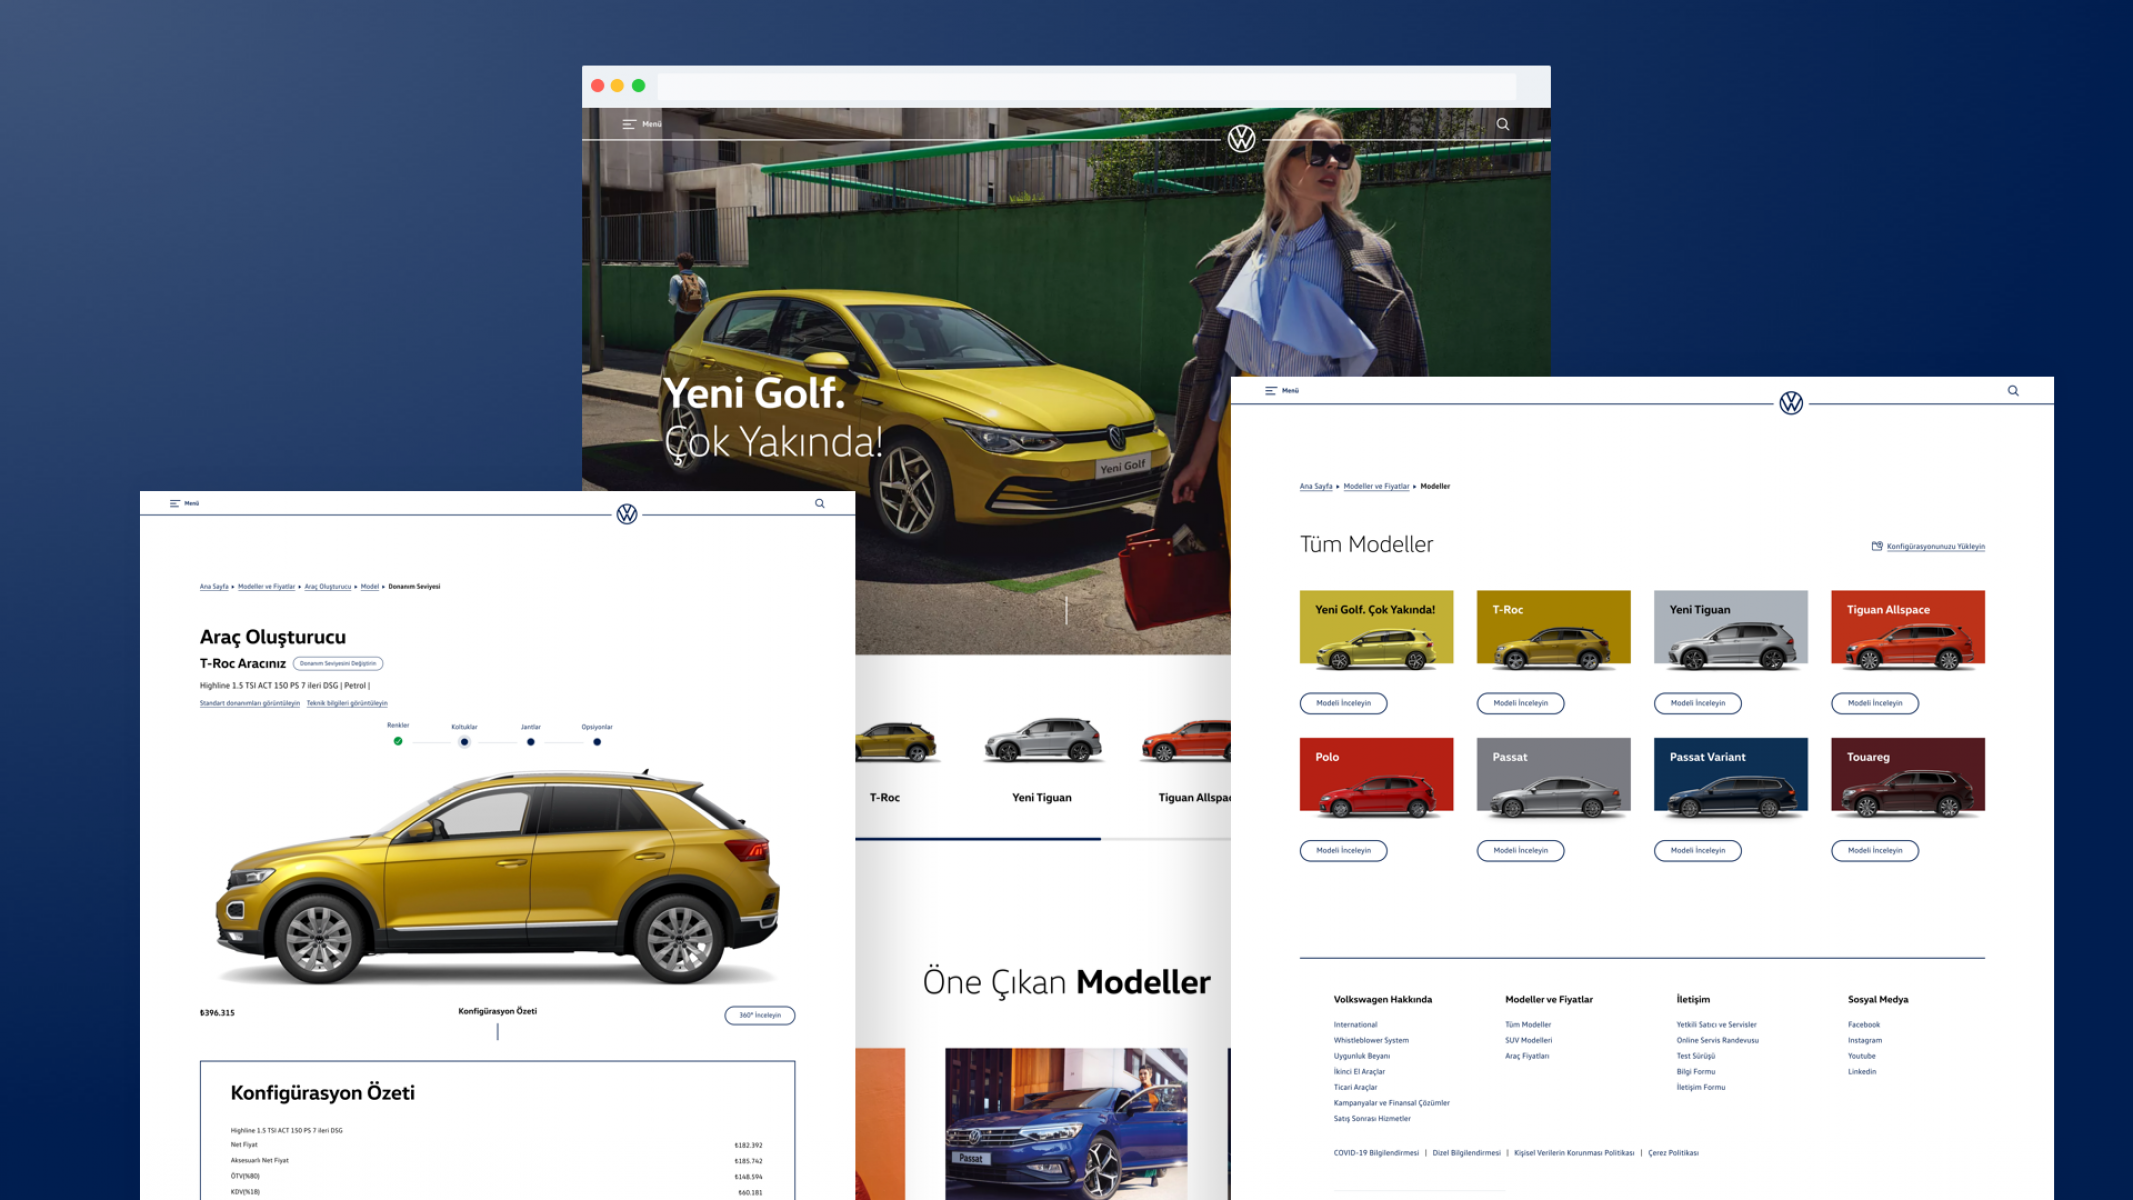This screenshot has height=1200, width=2133.
Task: Click the Modeller ve Fiyatlar breadcrumb on the Tüm Modeller page
Action: click(x=1376, y=487)
